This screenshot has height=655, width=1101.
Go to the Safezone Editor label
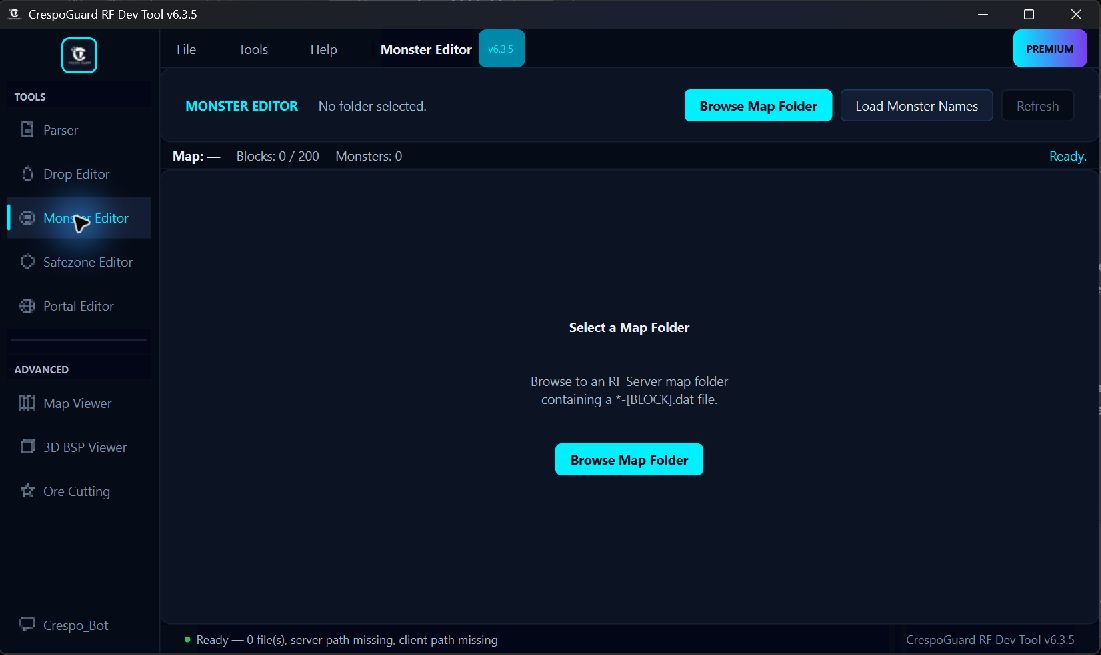pos(88,262)
